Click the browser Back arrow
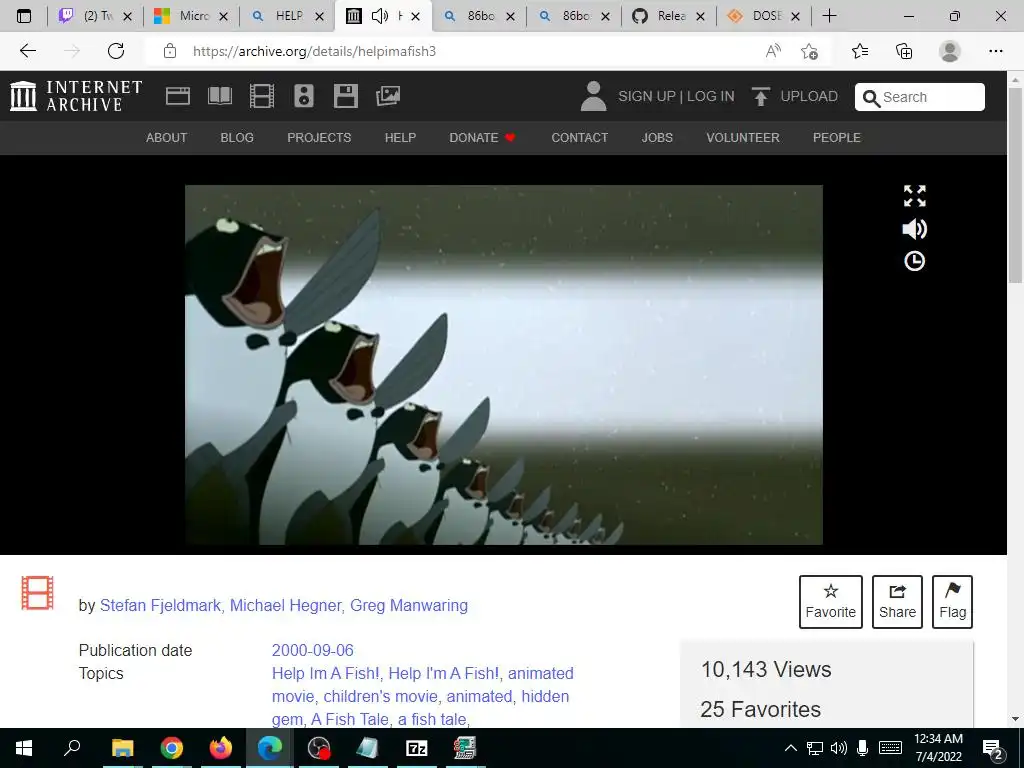The image size is (1024, 768). [x=27, y=51]
